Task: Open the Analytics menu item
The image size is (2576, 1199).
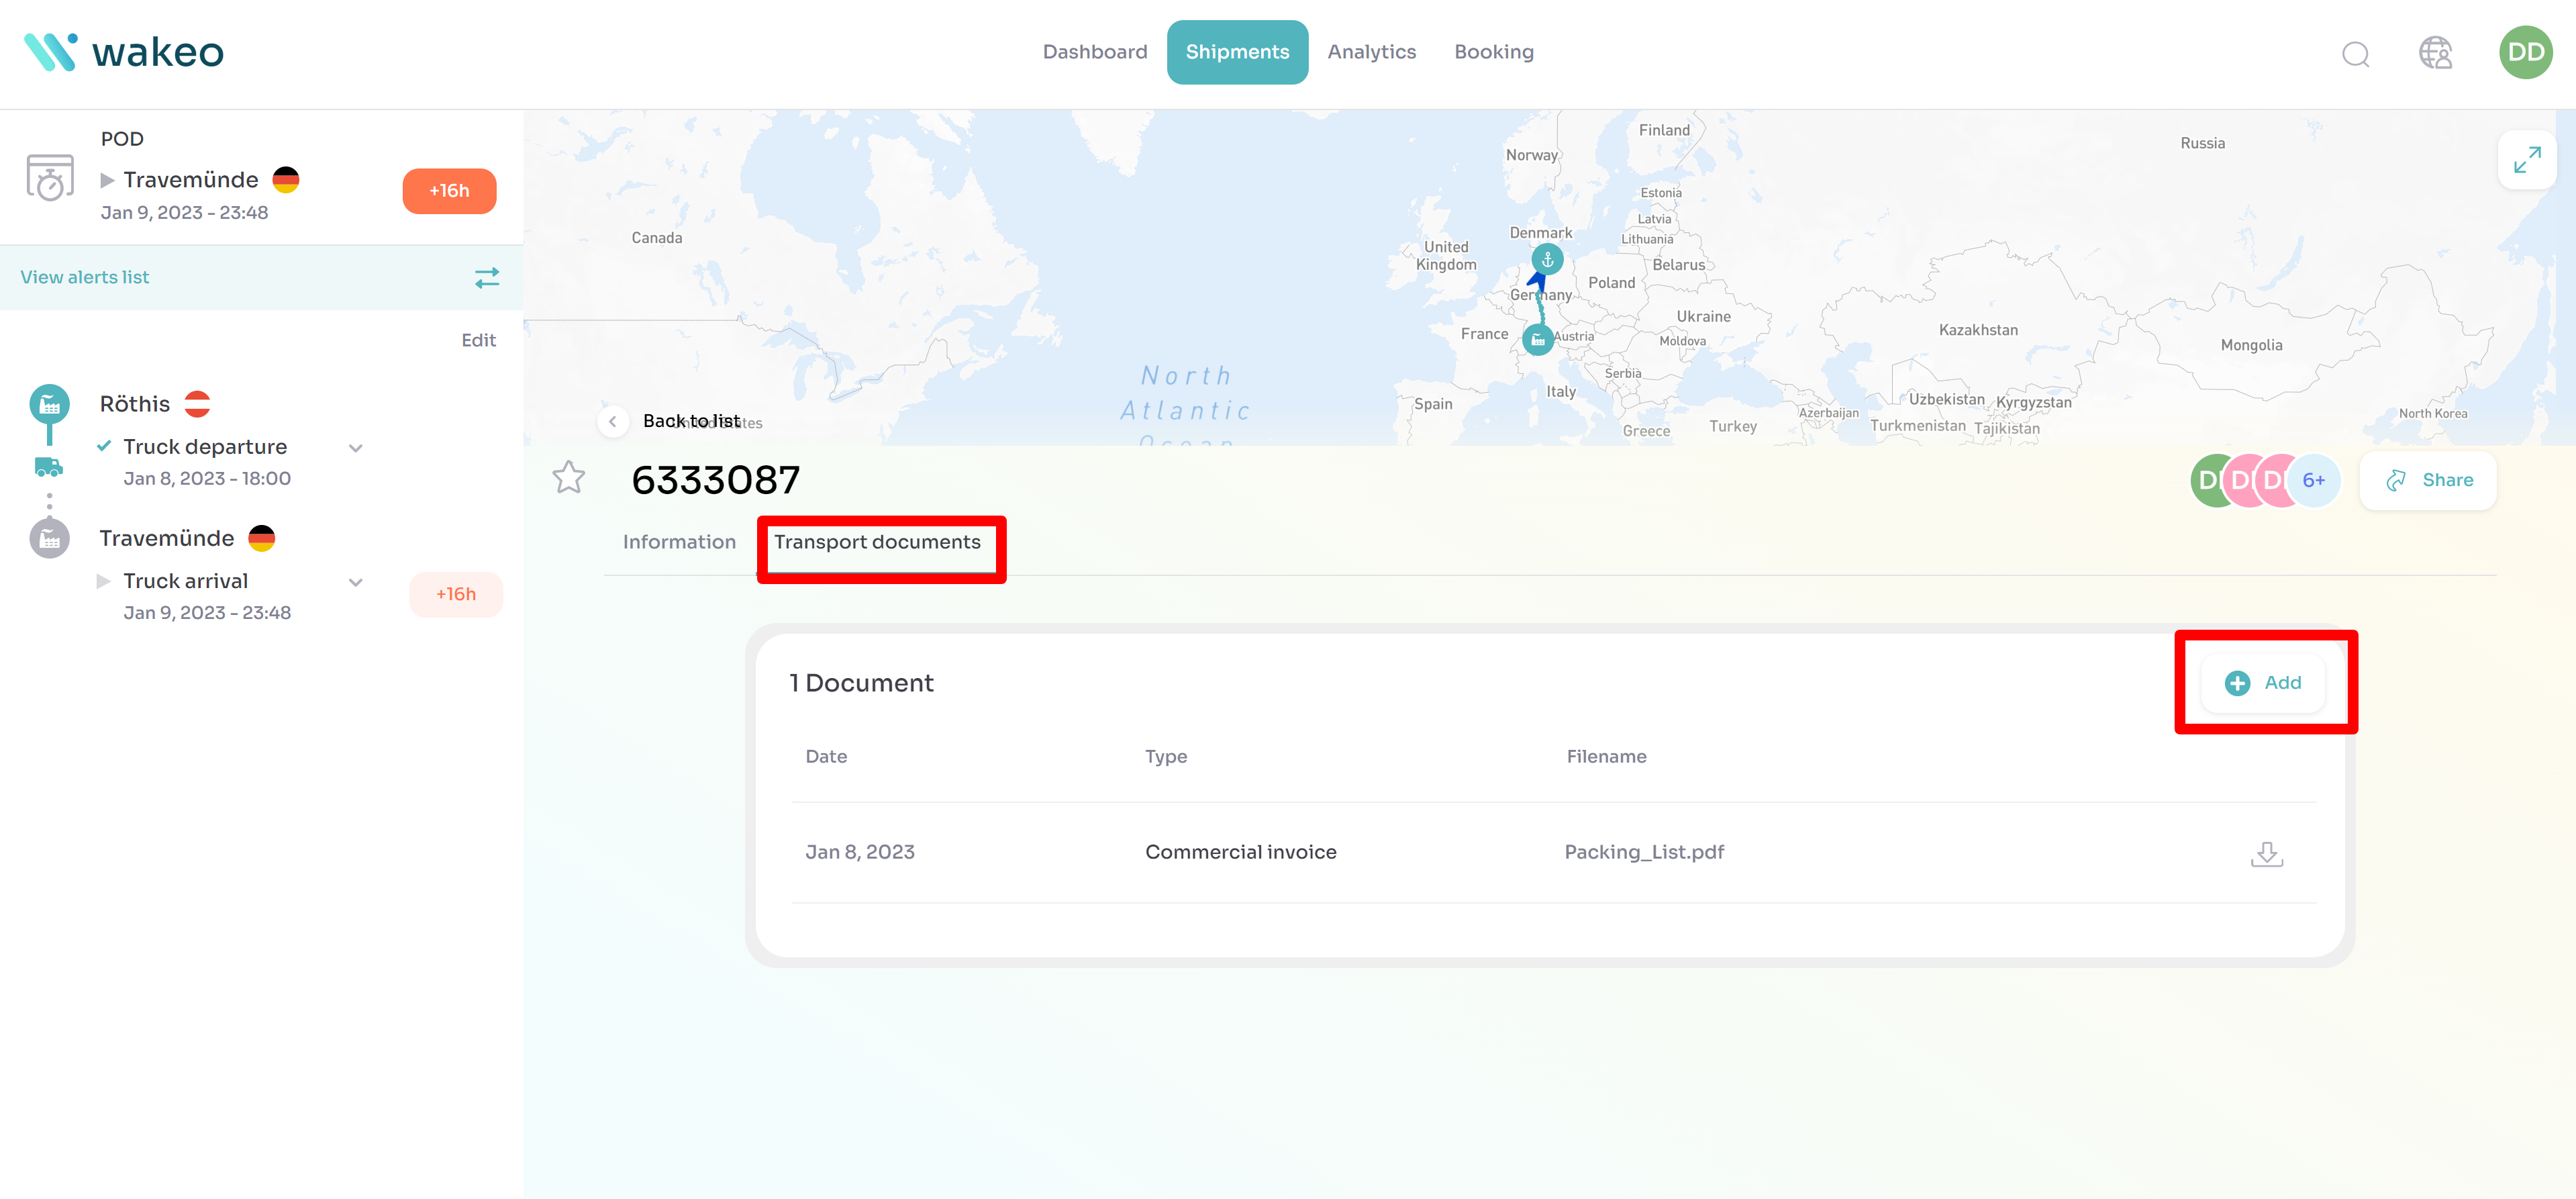Action: click(x=1371, y=52)
